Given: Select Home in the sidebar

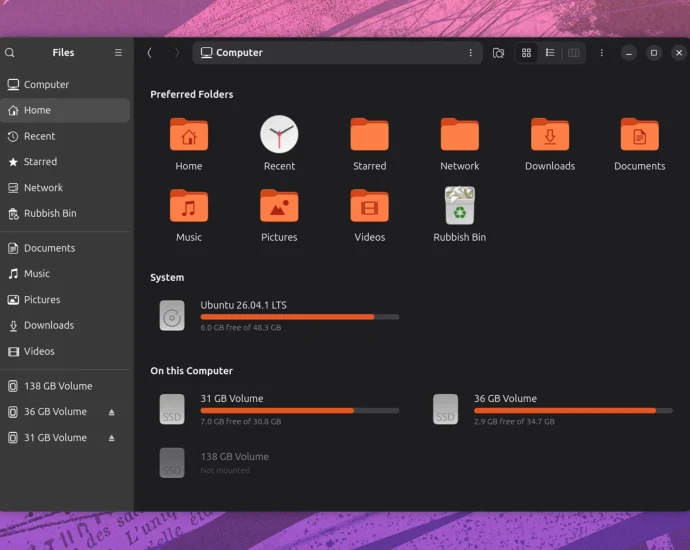Looking at the screenshot, I should coord(65,110).
